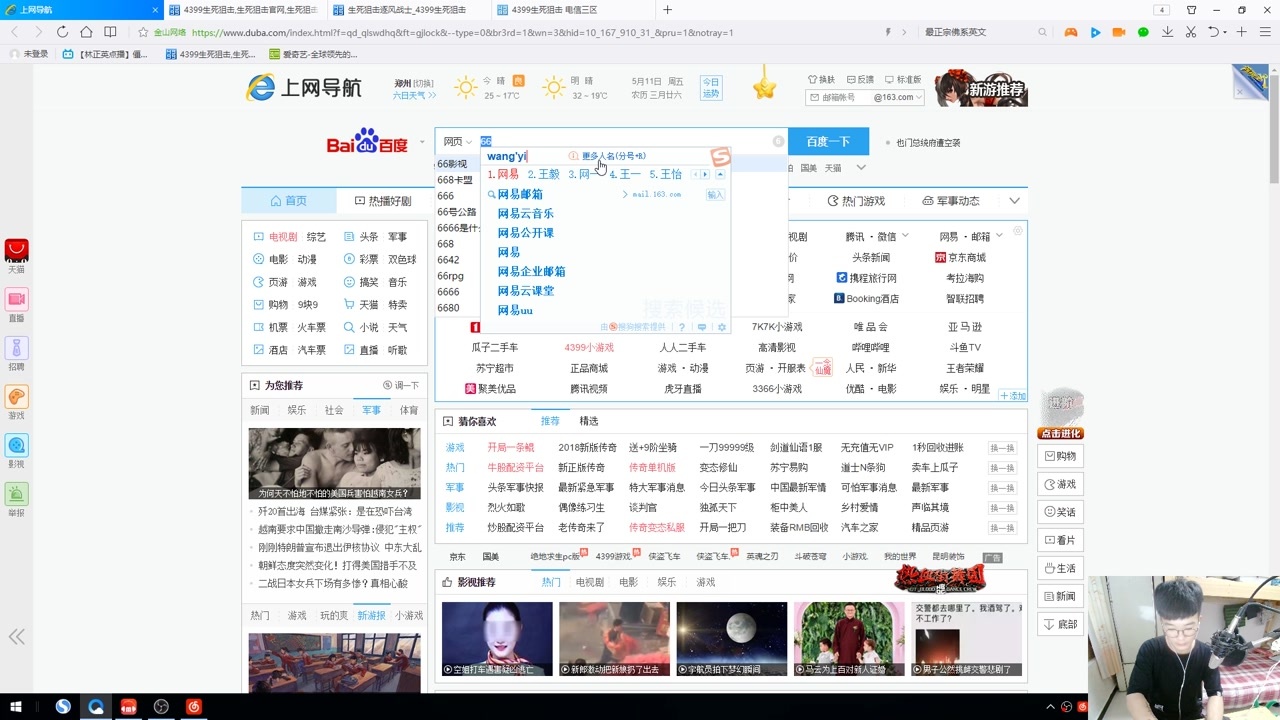The image size is (1280, 720).
Task: Select the 热门游戏 tab
Action: 857,201
